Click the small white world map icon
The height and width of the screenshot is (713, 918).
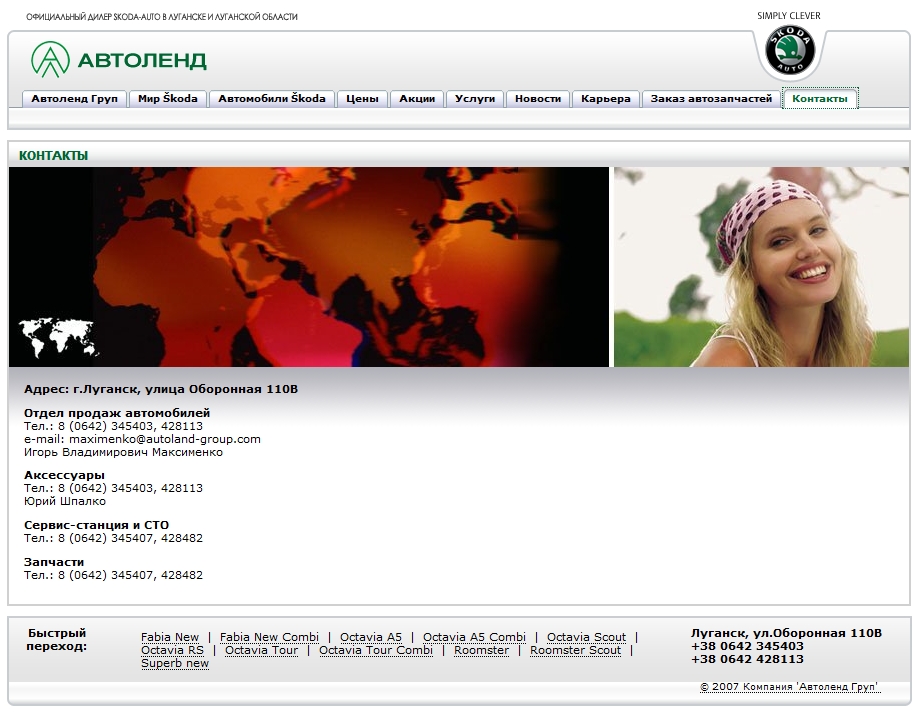tap(58, 338)
